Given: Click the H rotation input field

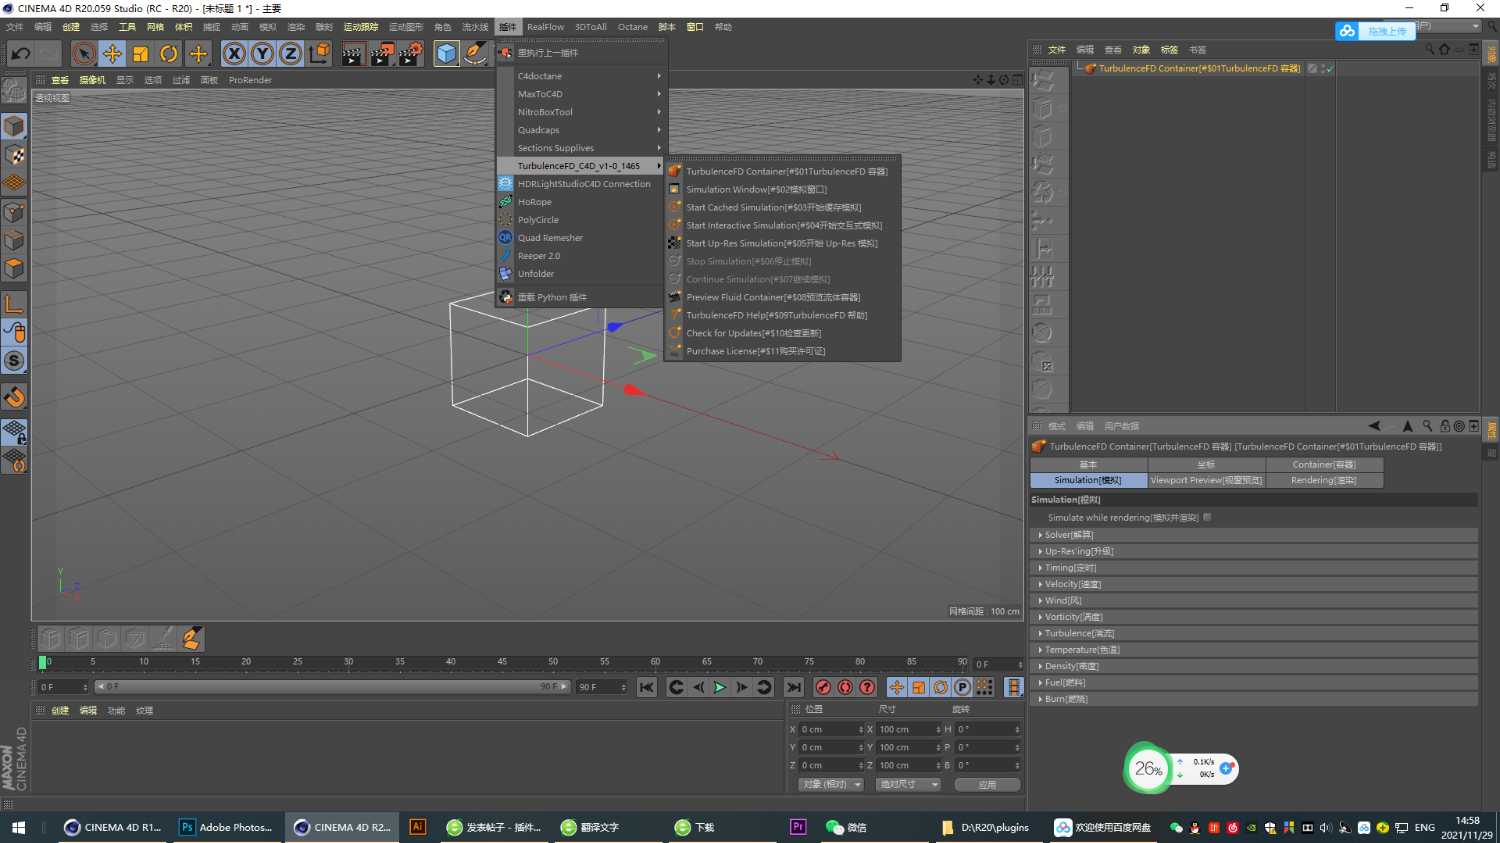Looking at the screenshot, I should tap(988, 729).
